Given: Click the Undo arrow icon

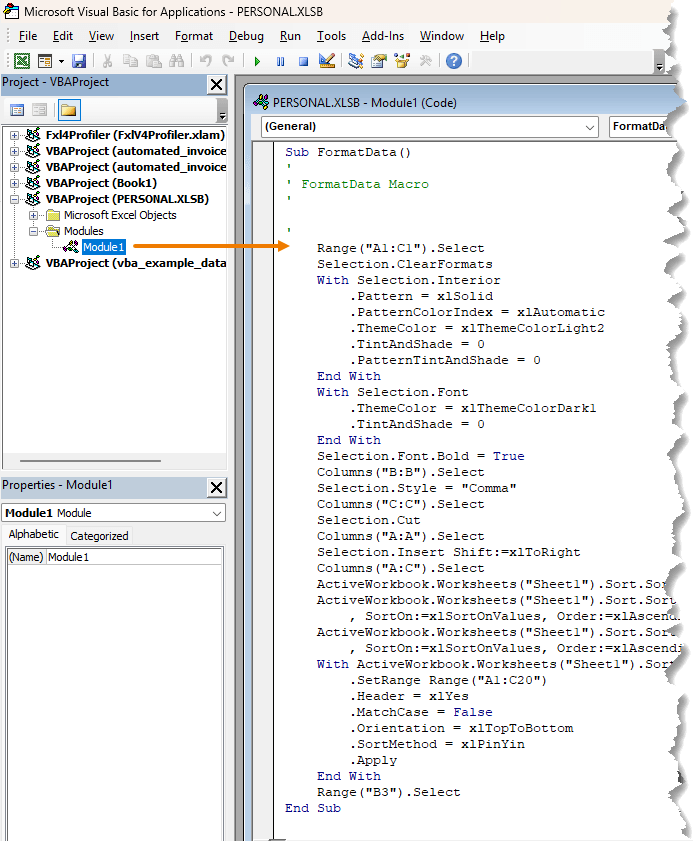Looking at the screenshot, I should [x=205, y=61].
